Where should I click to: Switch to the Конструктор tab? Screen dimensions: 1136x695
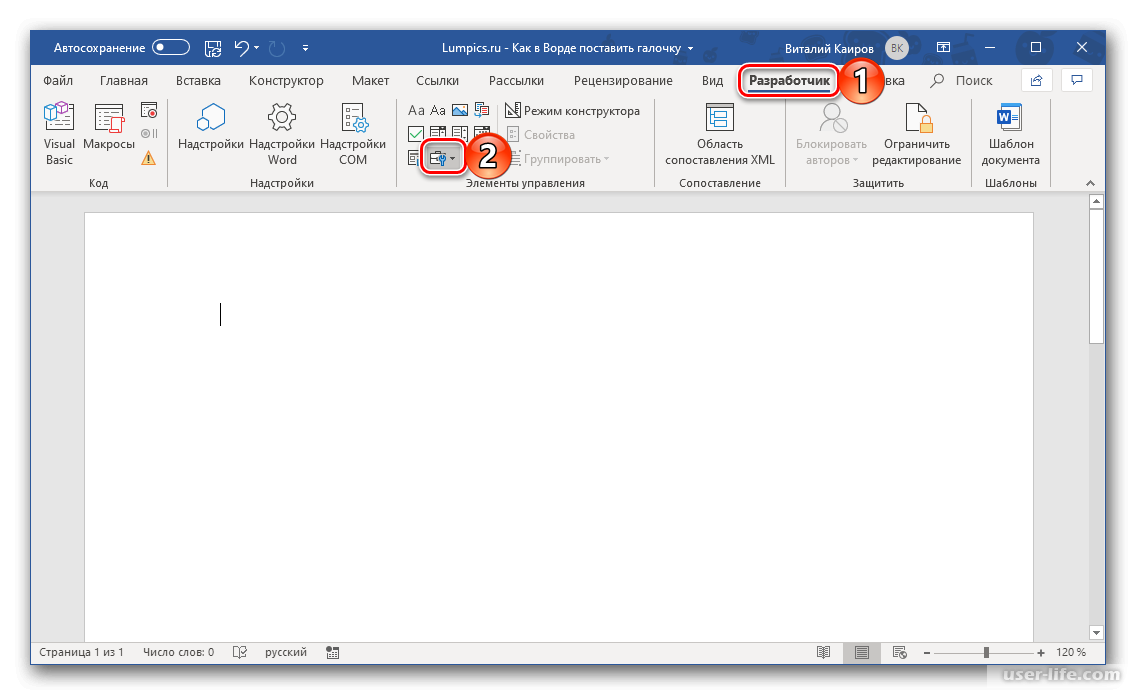(x=286, y=80)
